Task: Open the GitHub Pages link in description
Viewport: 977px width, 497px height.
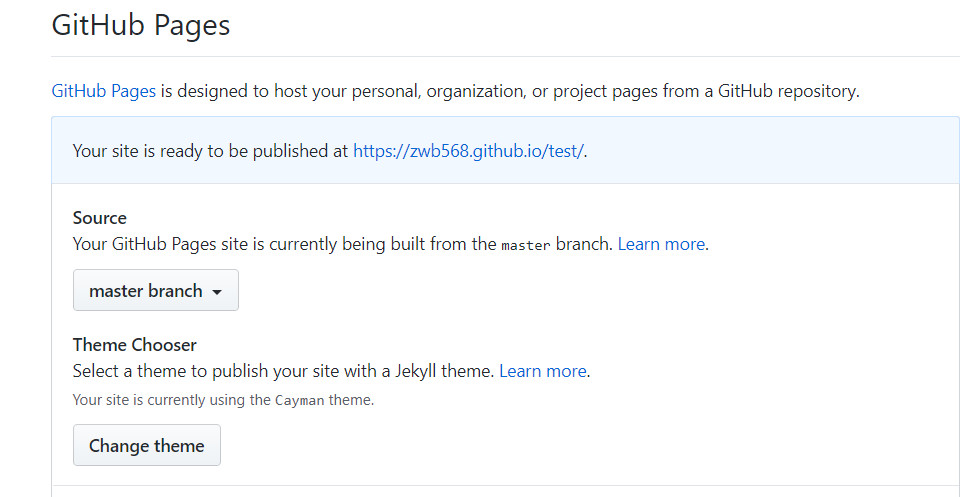Action: point(103,91)
